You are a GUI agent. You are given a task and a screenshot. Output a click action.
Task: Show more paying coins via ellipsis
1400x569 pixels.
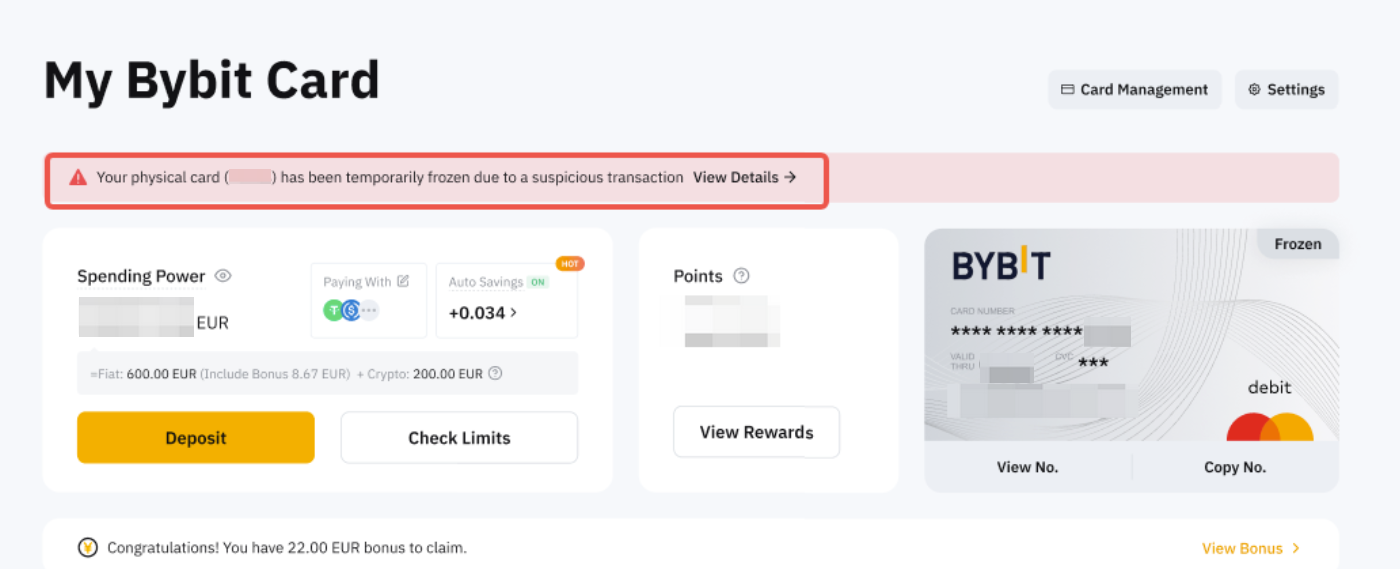369,310
